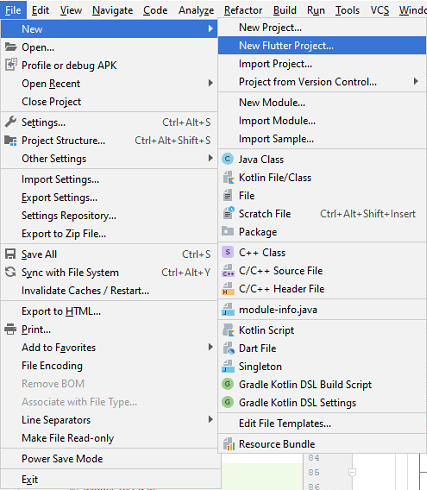
Task: Select Invalidate Caches / Restart...
Action: point(109,290)
